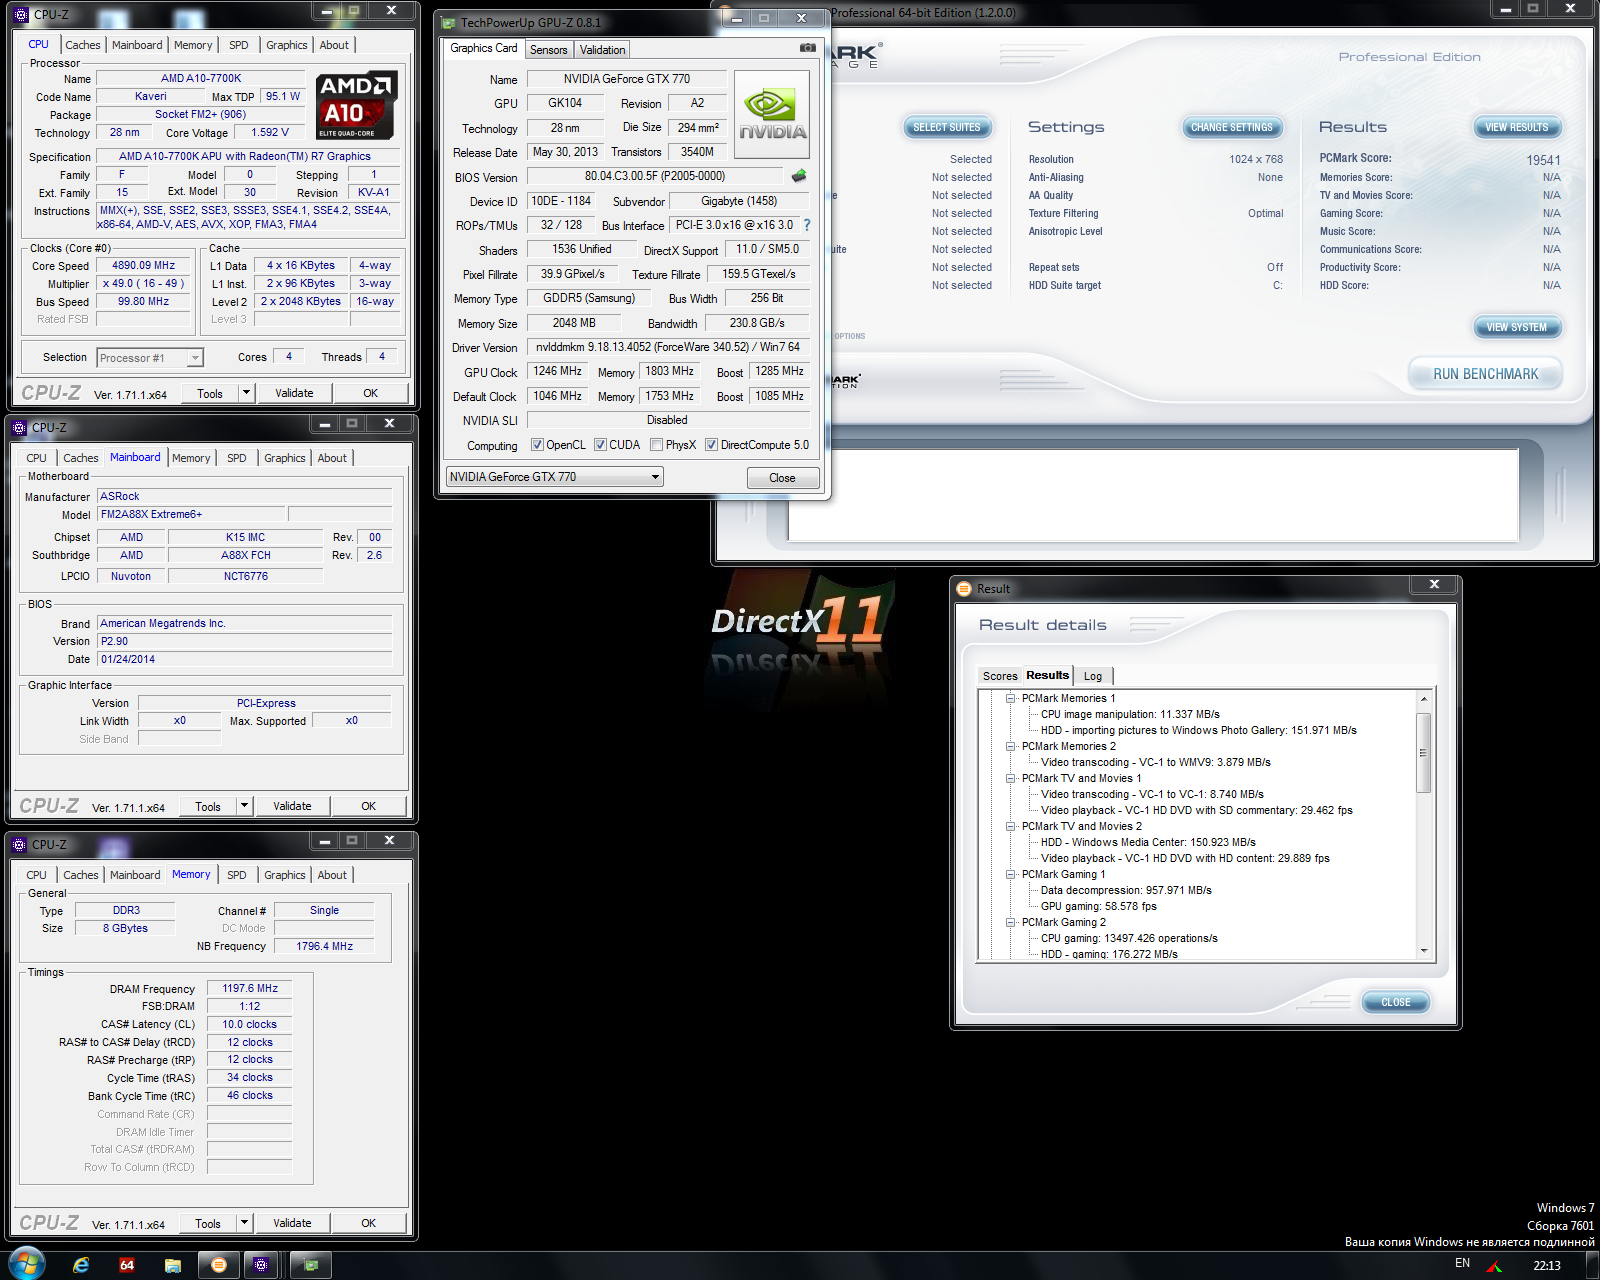Open the GeForce GTX 770 GPU dropdown
1600x1280 pixels.
[555, 477]
